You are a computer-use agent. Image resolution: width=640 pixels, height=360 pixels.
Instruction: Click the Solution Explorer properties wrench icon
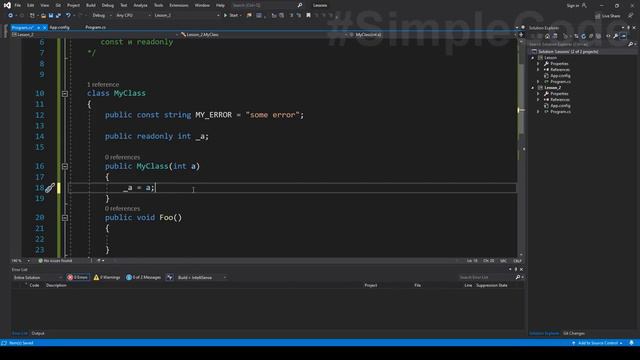(x=616, y=36)
